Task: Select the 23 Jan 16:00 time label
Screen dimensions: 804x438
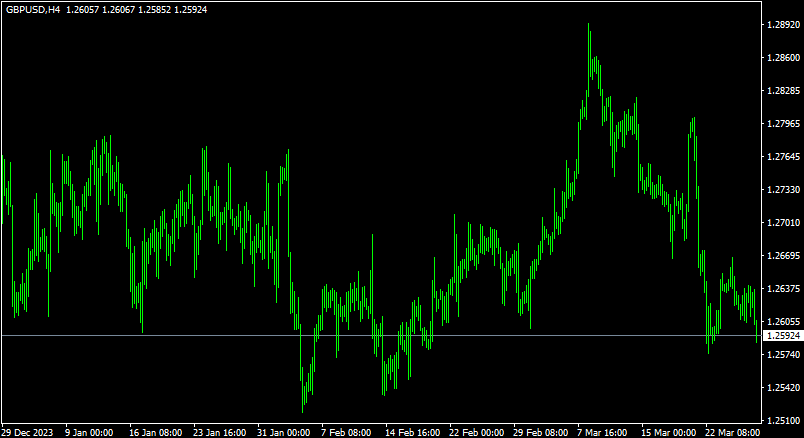Action: pos(219,432)
